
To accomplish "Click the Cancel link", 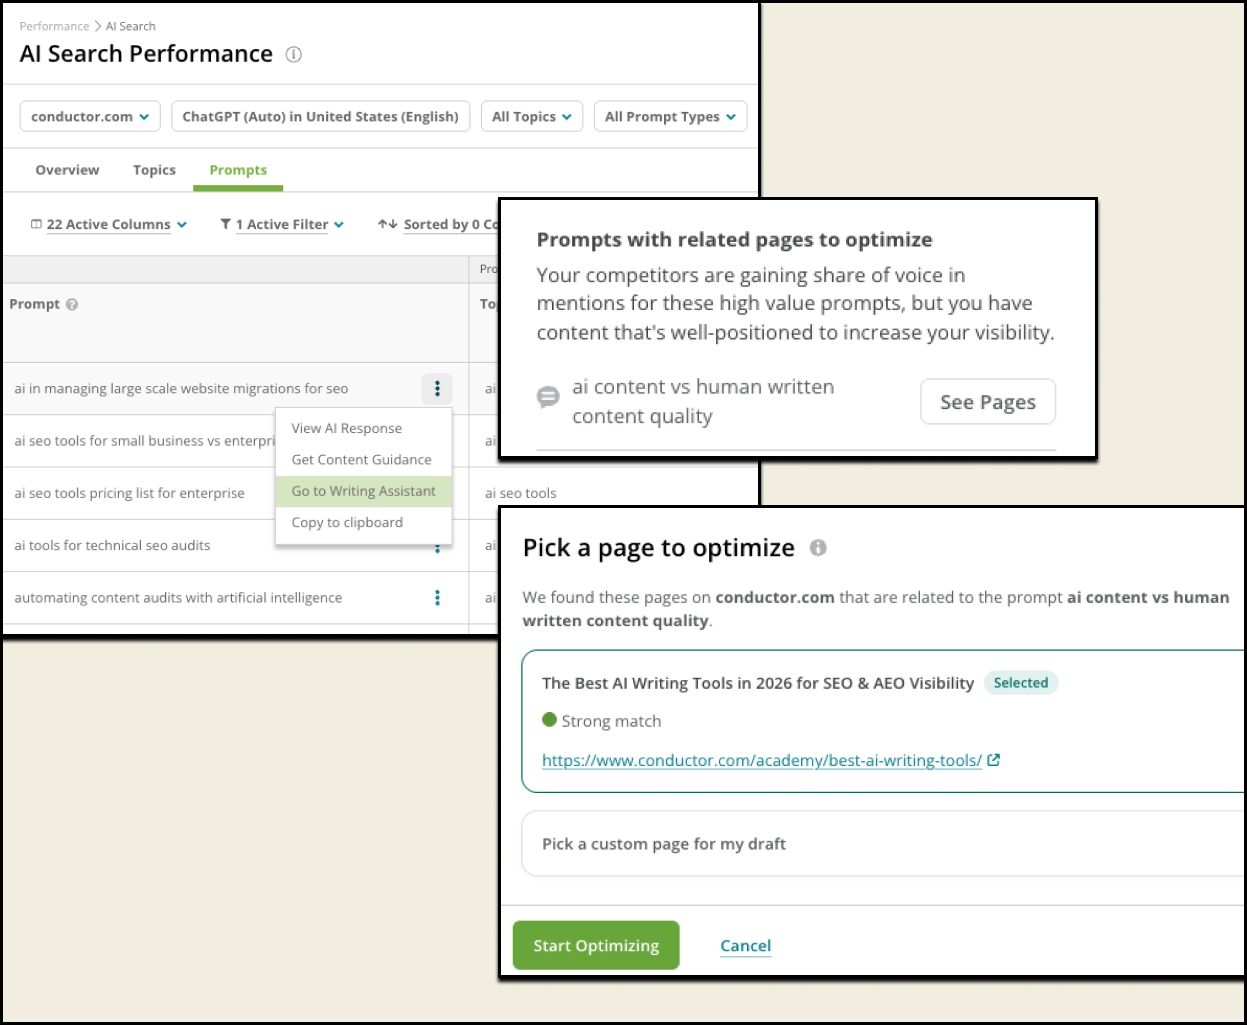I will coord(746,946).
